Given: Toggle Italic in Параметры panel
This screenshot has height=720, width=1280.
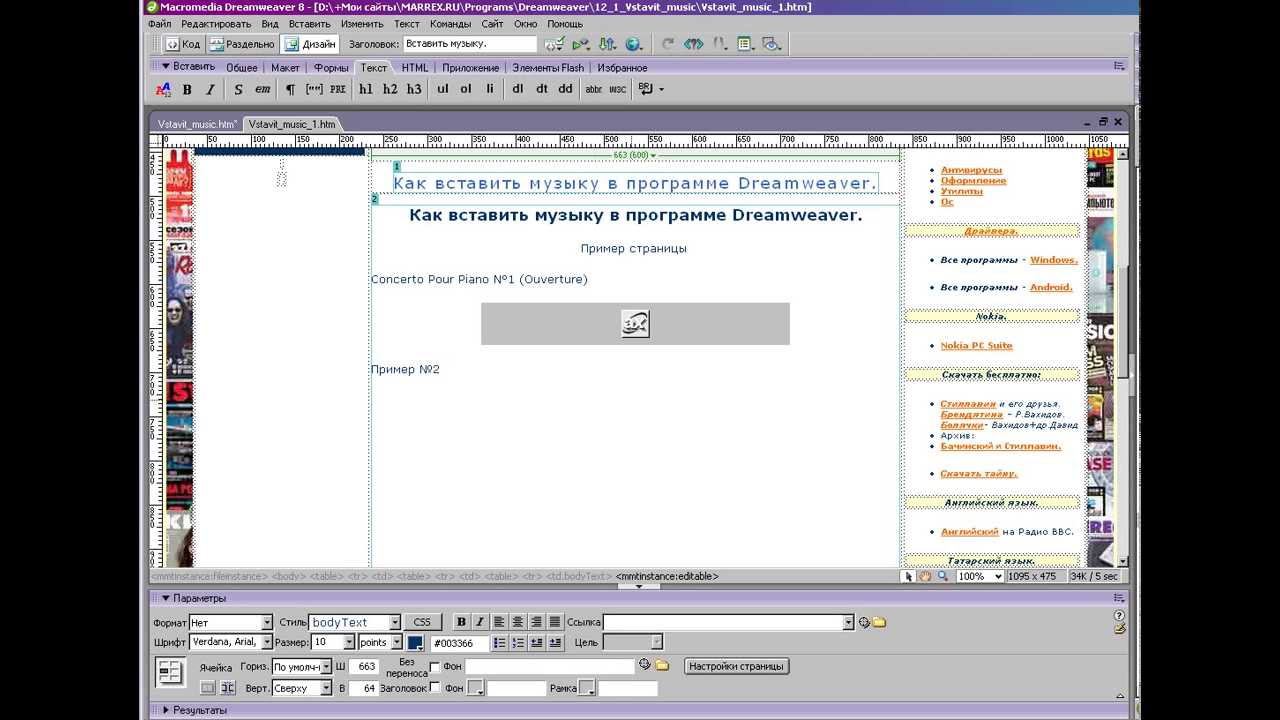Looking at the screenshot, I should 479,622.
